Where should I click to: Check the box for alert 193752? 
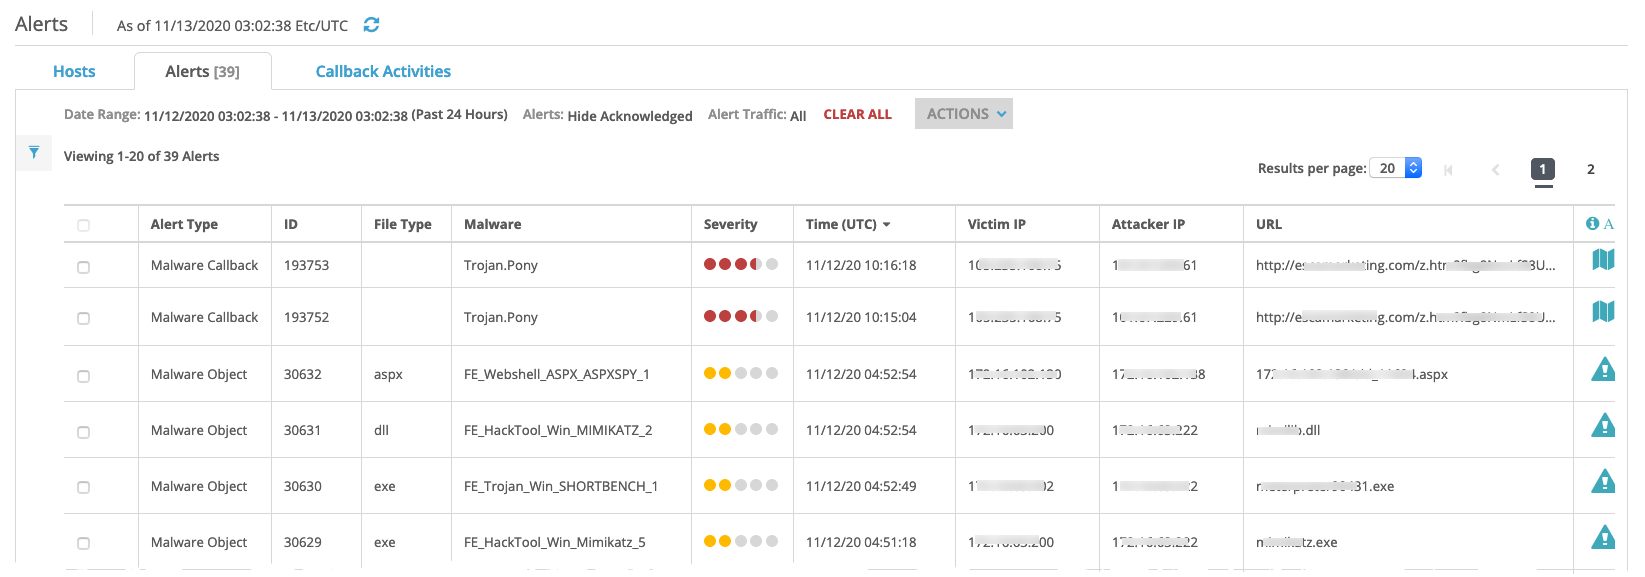coord(83,319)
